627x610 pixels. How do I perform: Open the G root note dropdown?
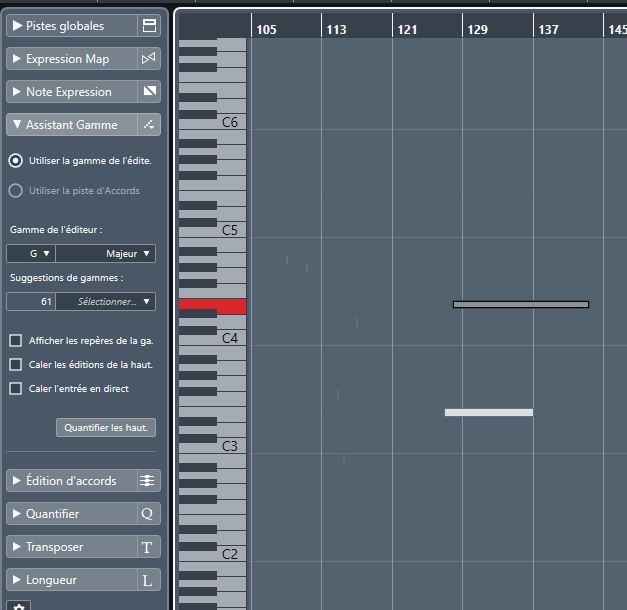pyautogui.click(x=31, y=254)
